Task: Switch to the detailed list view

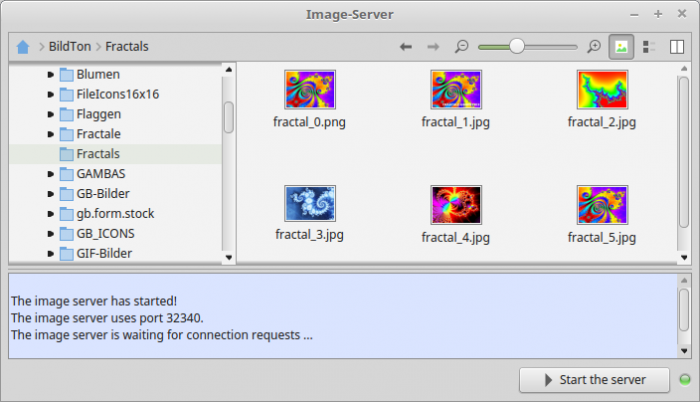Action: click(x=648, y=46)
